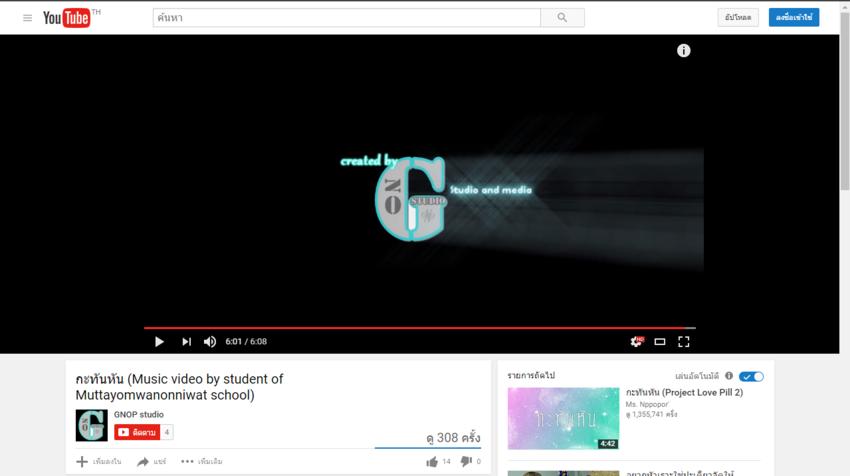
Task: Open the GNOP studio channel avatar
Action: point(92,425)
